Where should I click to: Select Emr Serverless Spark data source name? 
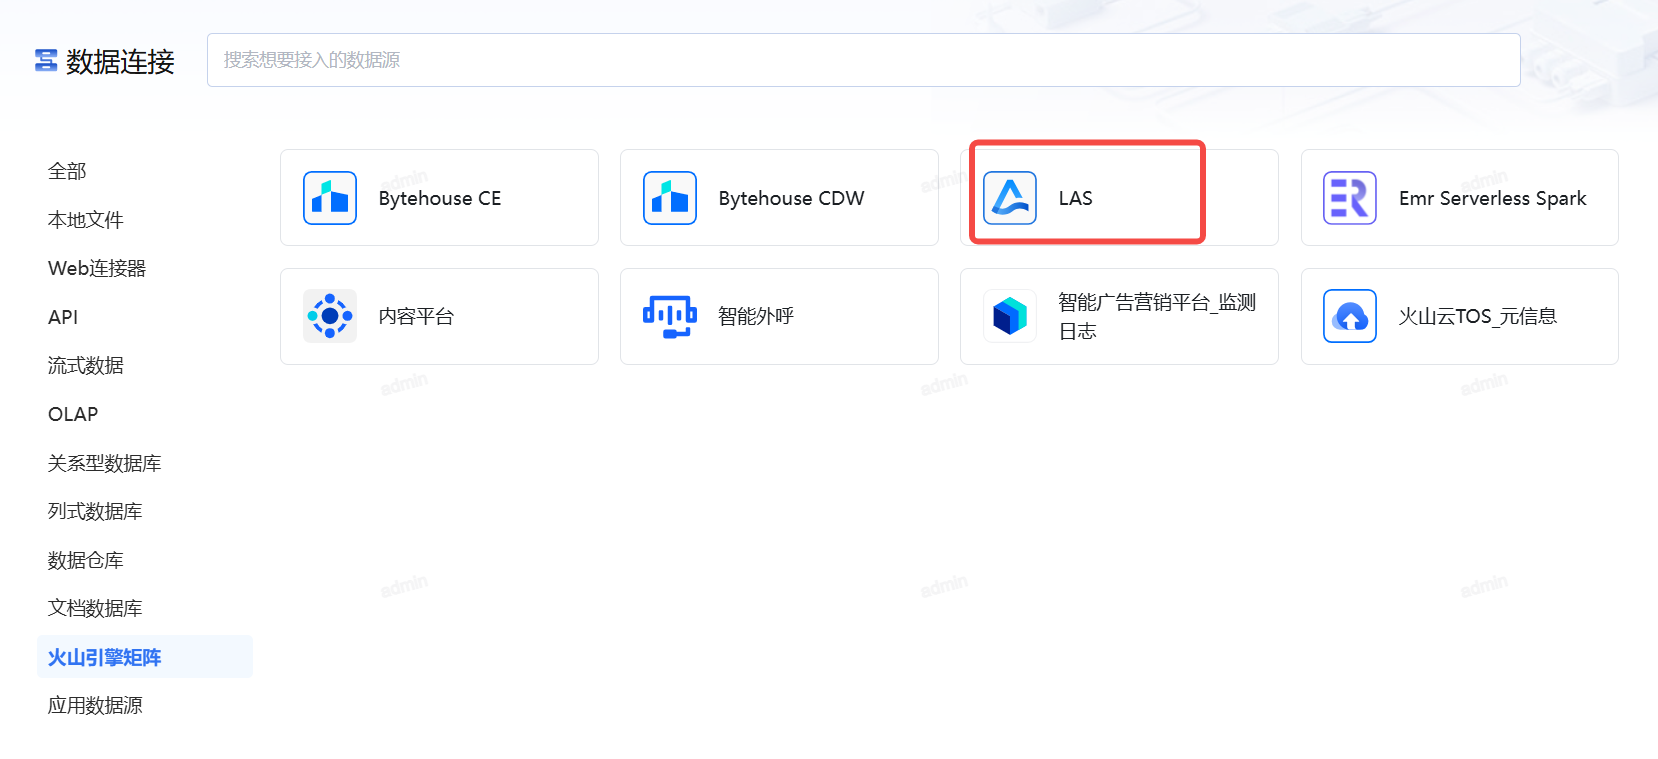point(1492,198)
